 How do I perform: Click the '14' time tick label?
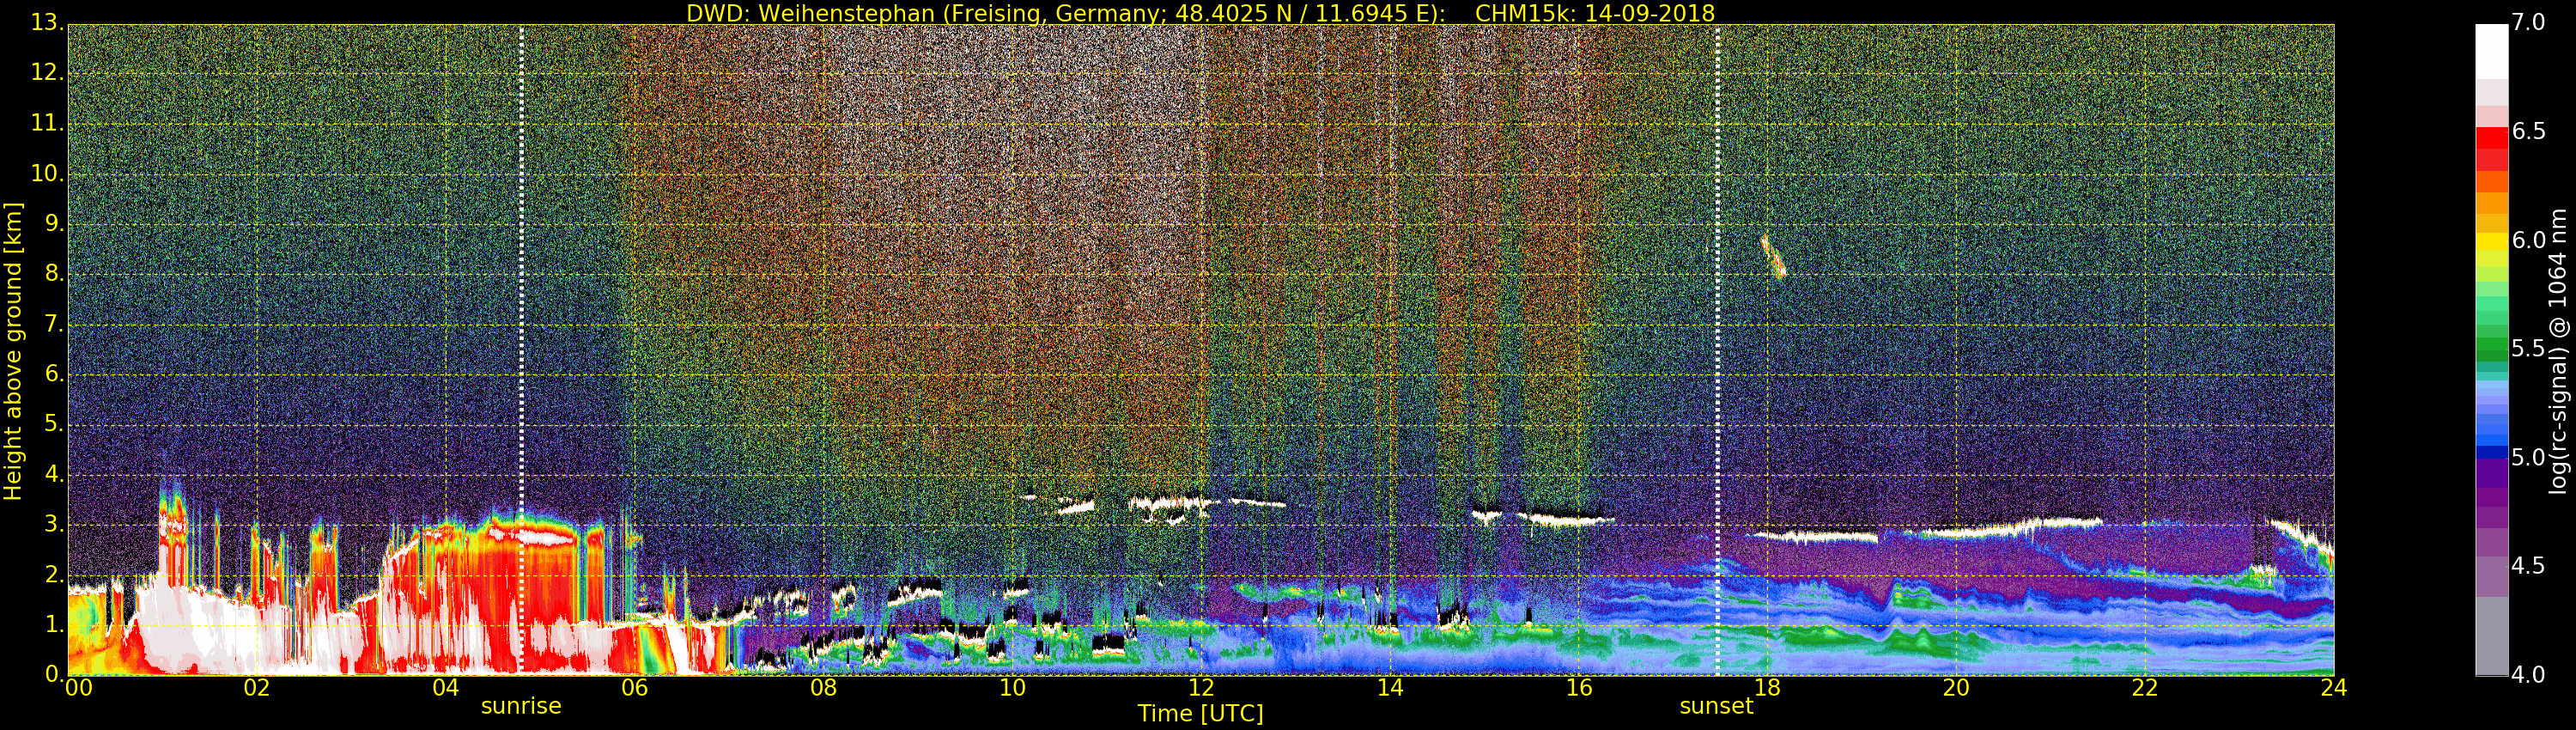pyautogui.click(x=1390, y=688)
